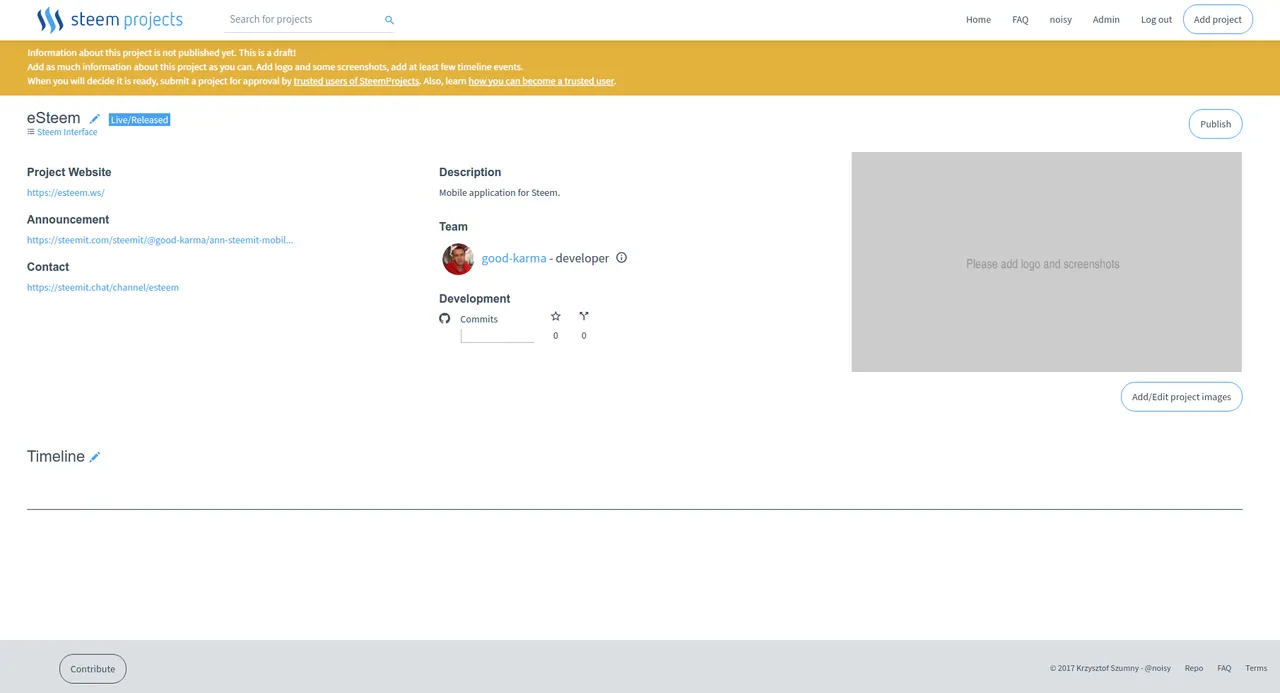Open FAQ link in footer

point(1224,668)
